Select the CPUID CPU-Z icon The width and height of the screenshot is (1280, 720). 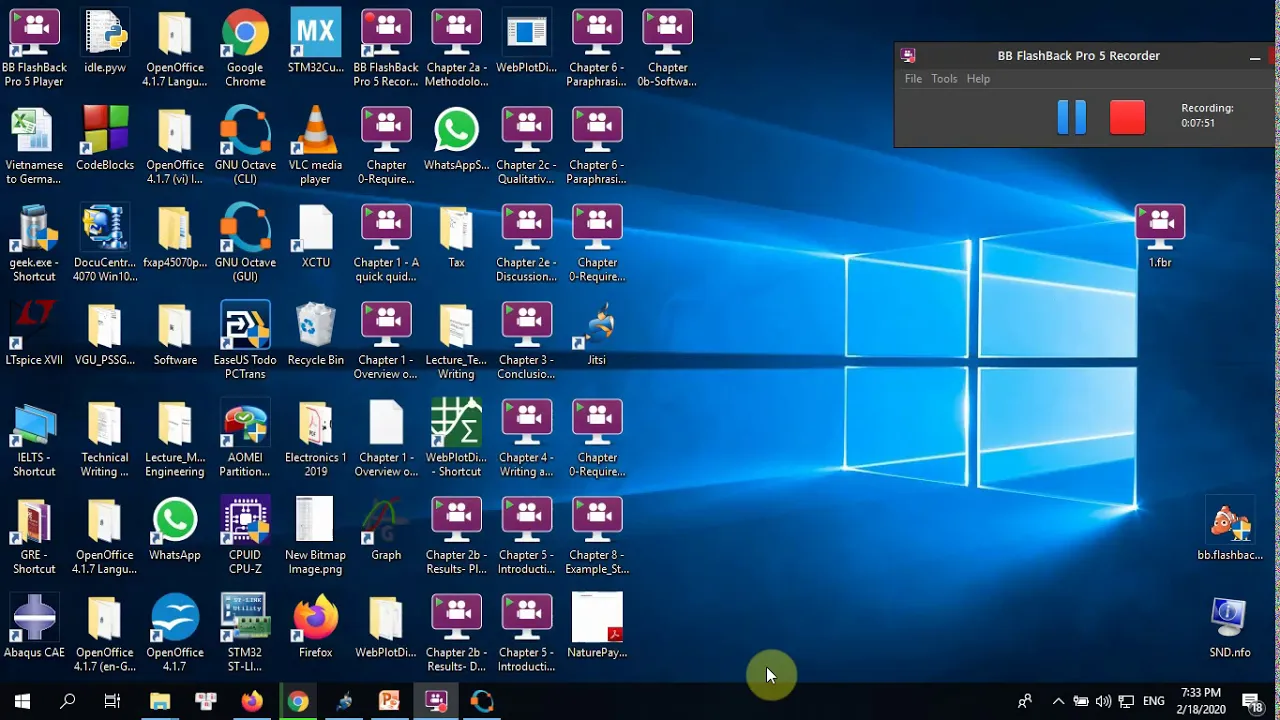pyautogui.click(x=245, y=536)
